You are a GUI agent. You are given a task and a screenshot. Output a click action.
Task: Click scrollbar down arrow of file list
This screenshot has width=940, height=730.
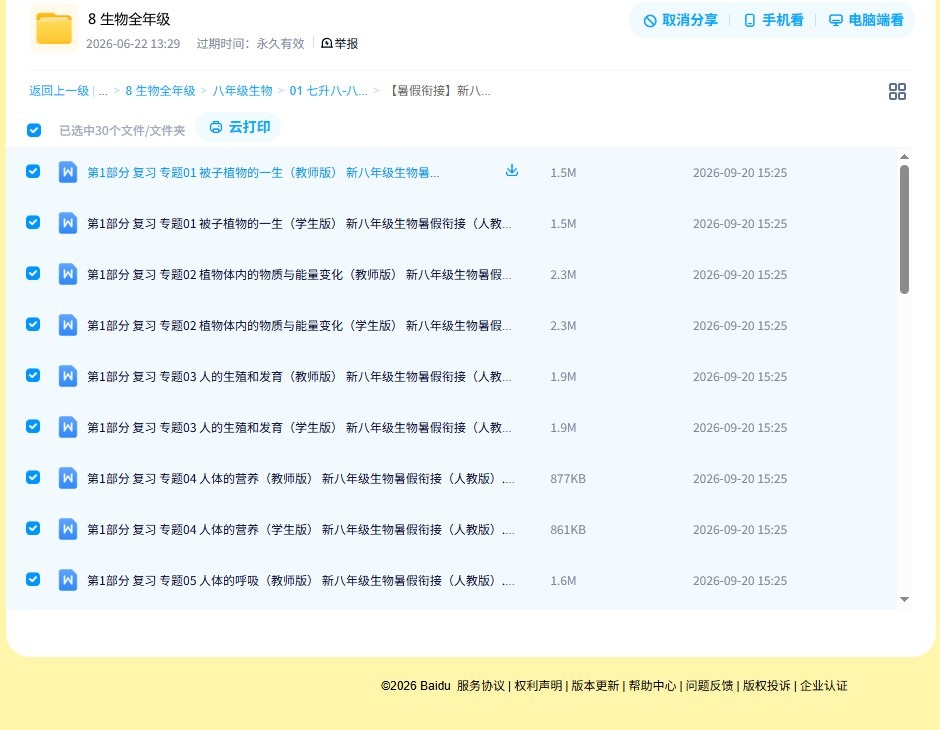(904, 599)
